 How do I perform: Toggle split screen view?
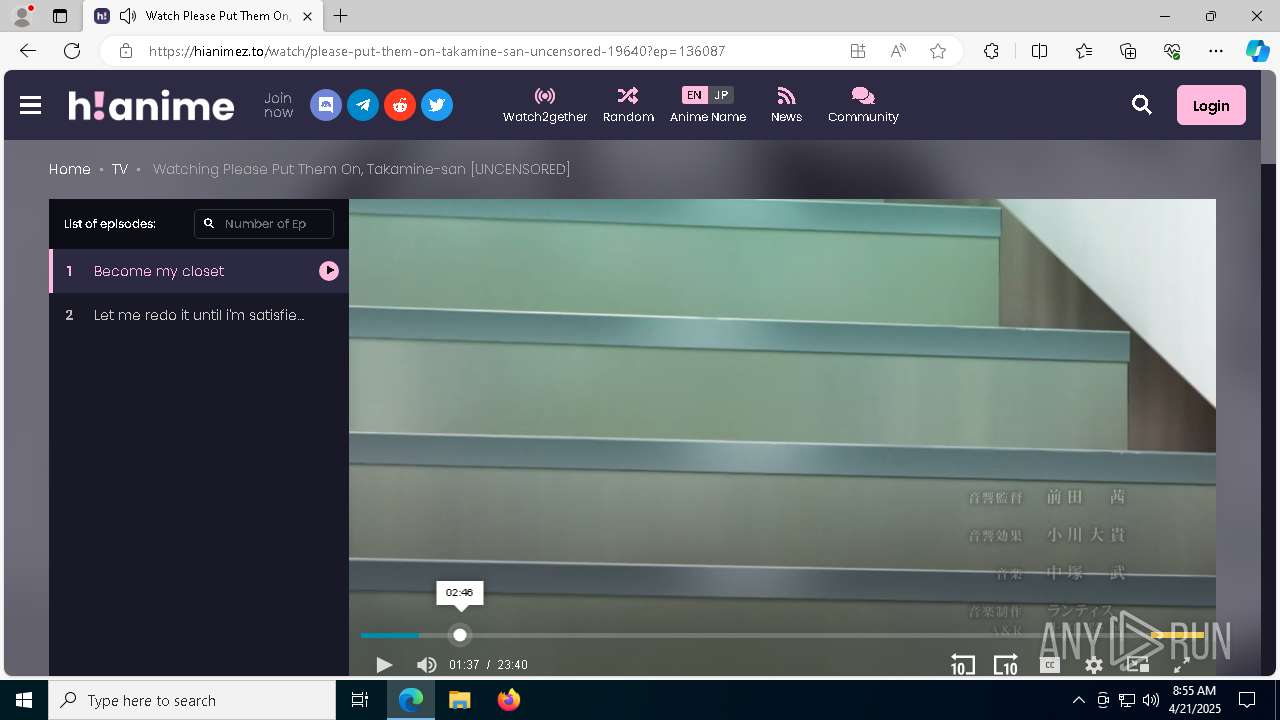(1039, 51)
